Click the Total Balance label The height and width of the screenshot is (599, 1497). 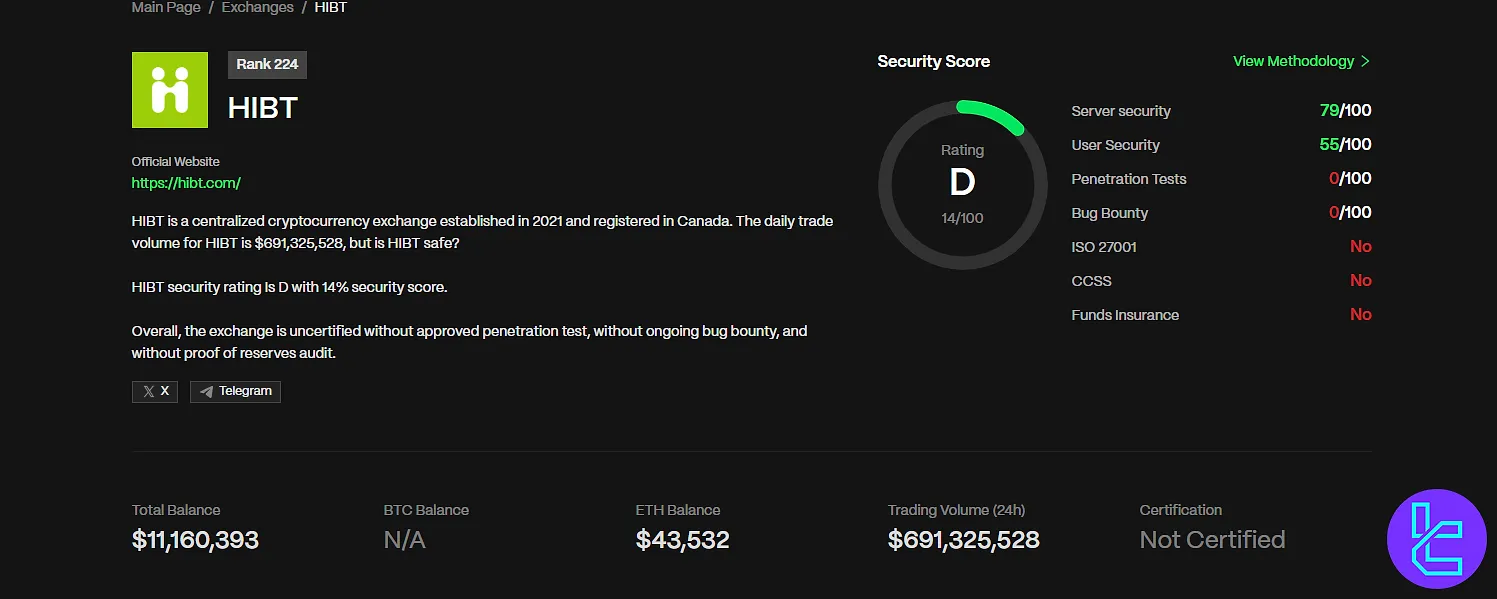(x=176, y=510)
